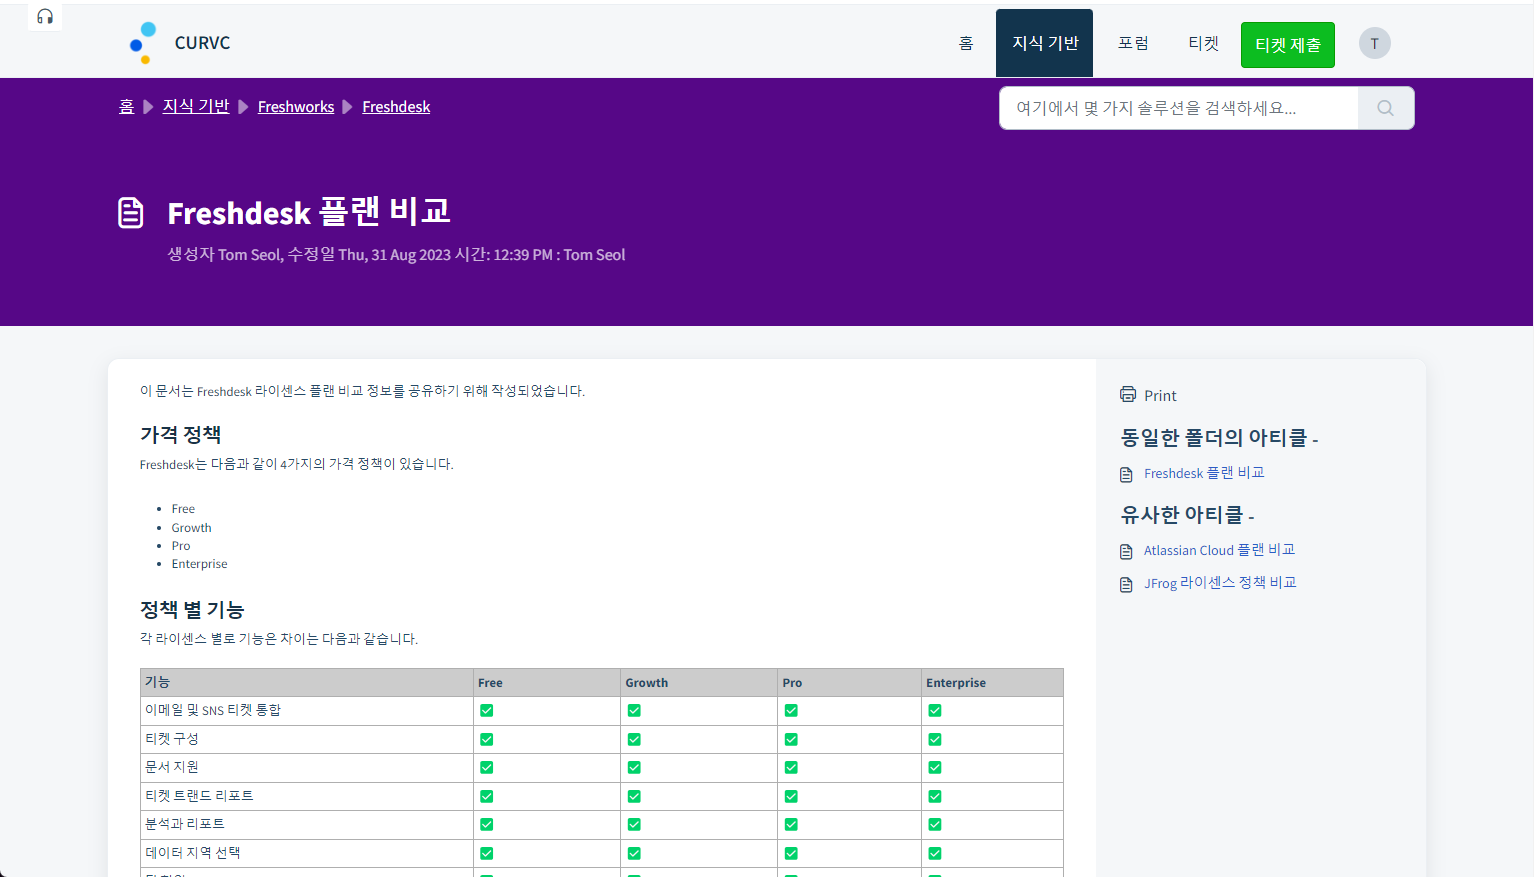Click the 티켓 트랜드 리포트 cell

pyautogui.click(x=307, y=796)
